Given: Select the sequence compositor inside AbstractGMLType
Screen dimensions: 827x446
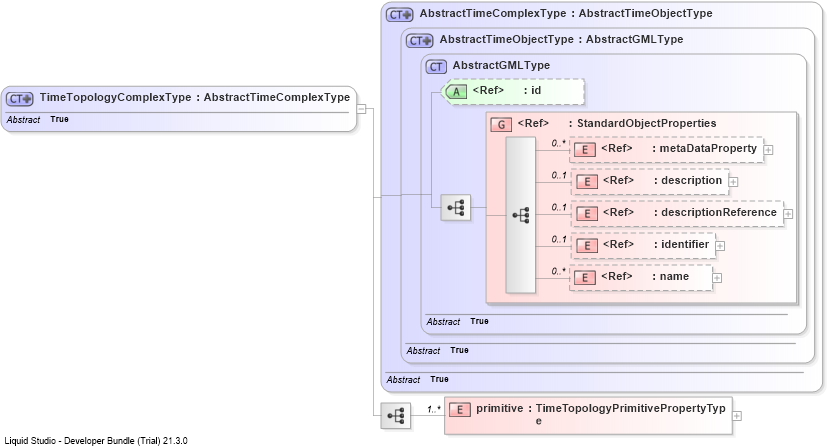Looking at the screenshot, I should click(455, 207).
